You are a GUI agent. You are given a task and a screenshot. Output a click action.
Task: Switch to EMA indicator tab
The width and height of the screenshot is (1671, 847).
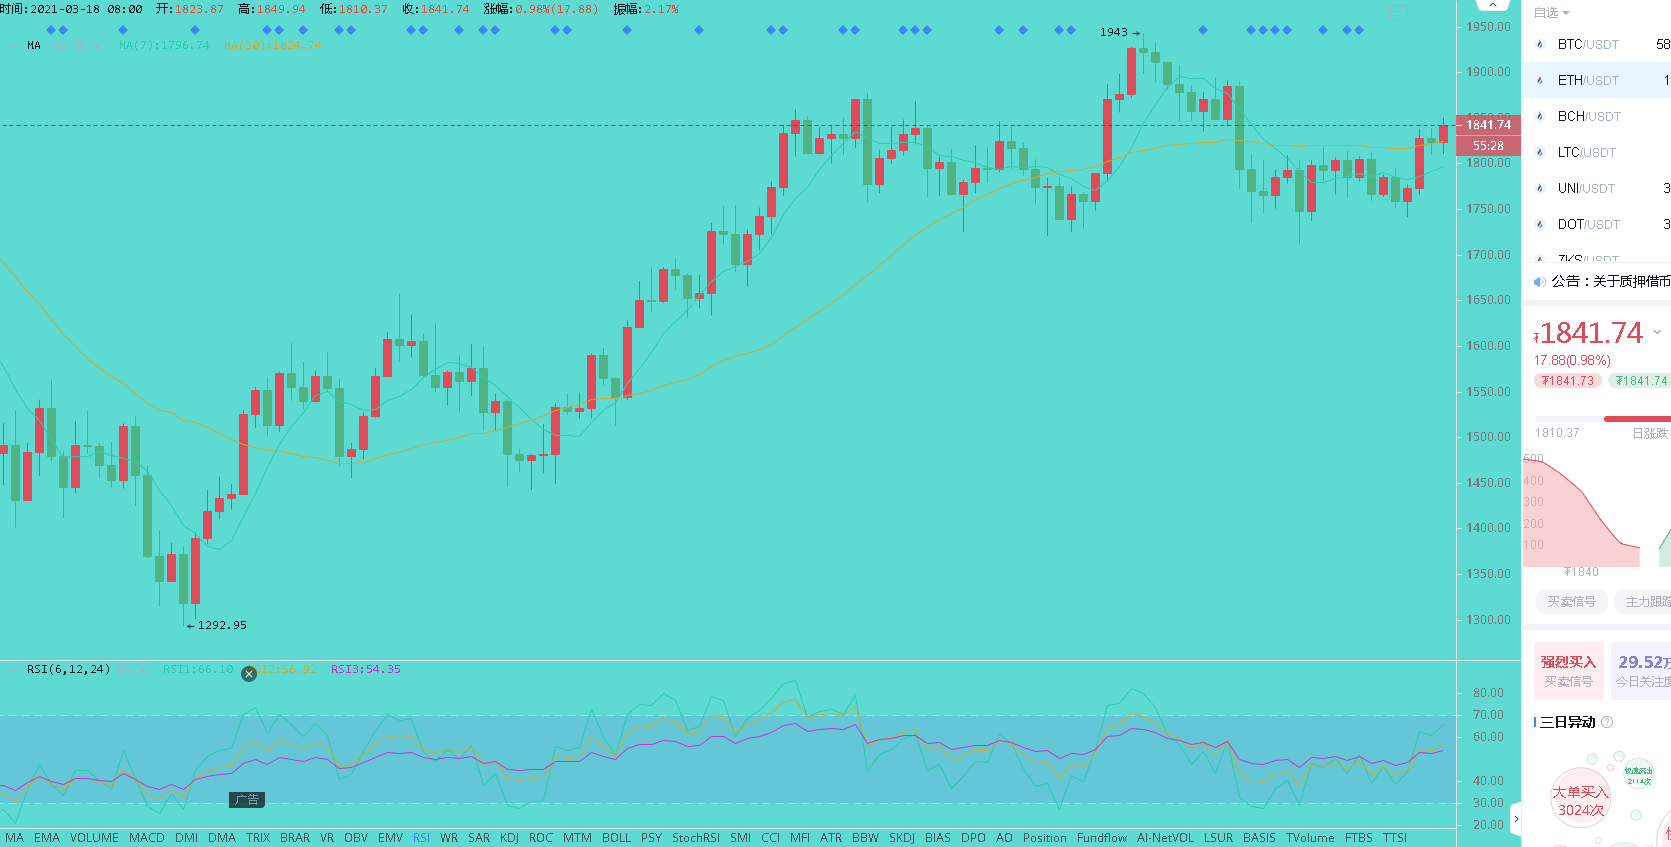47,838
